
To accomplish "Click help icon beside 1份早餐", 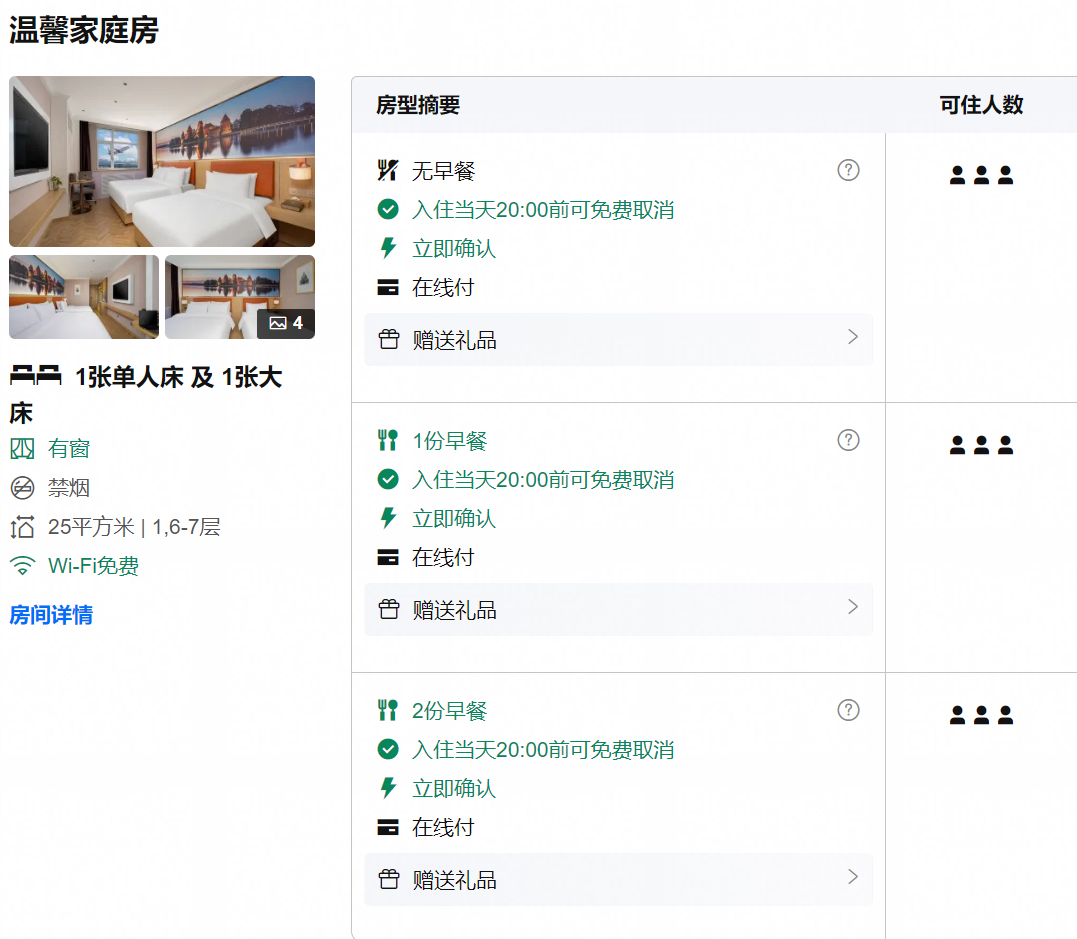I will [848, 440].
